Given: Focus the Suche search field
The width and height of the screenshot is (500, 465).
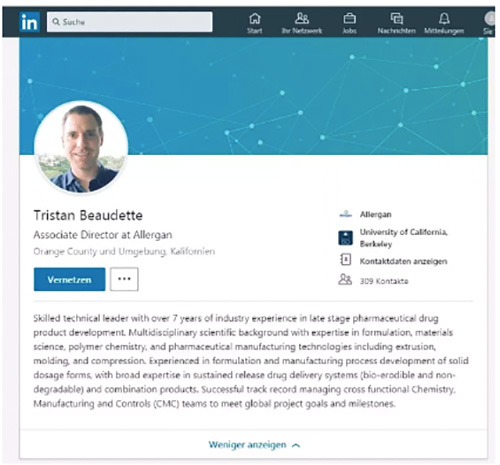Looking at the screenshot, I should tap(130, 22).
